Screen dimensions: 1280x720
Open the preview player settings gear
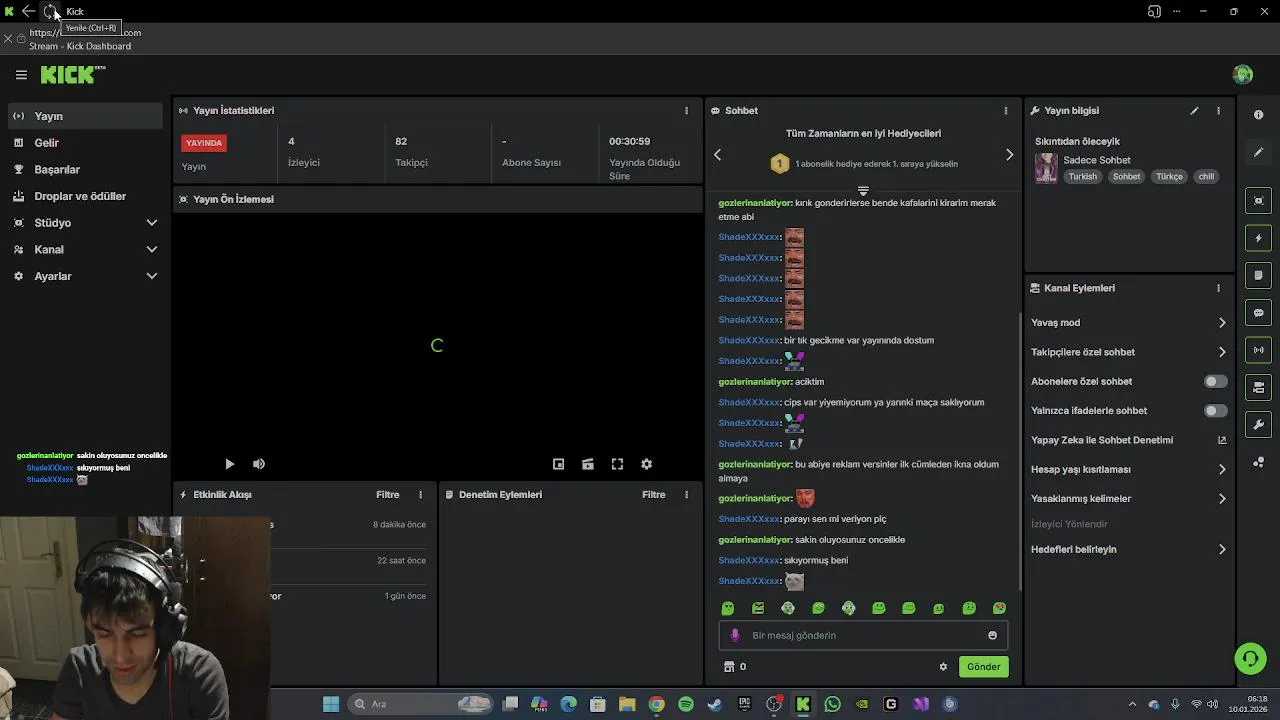(x=646, y=464)
